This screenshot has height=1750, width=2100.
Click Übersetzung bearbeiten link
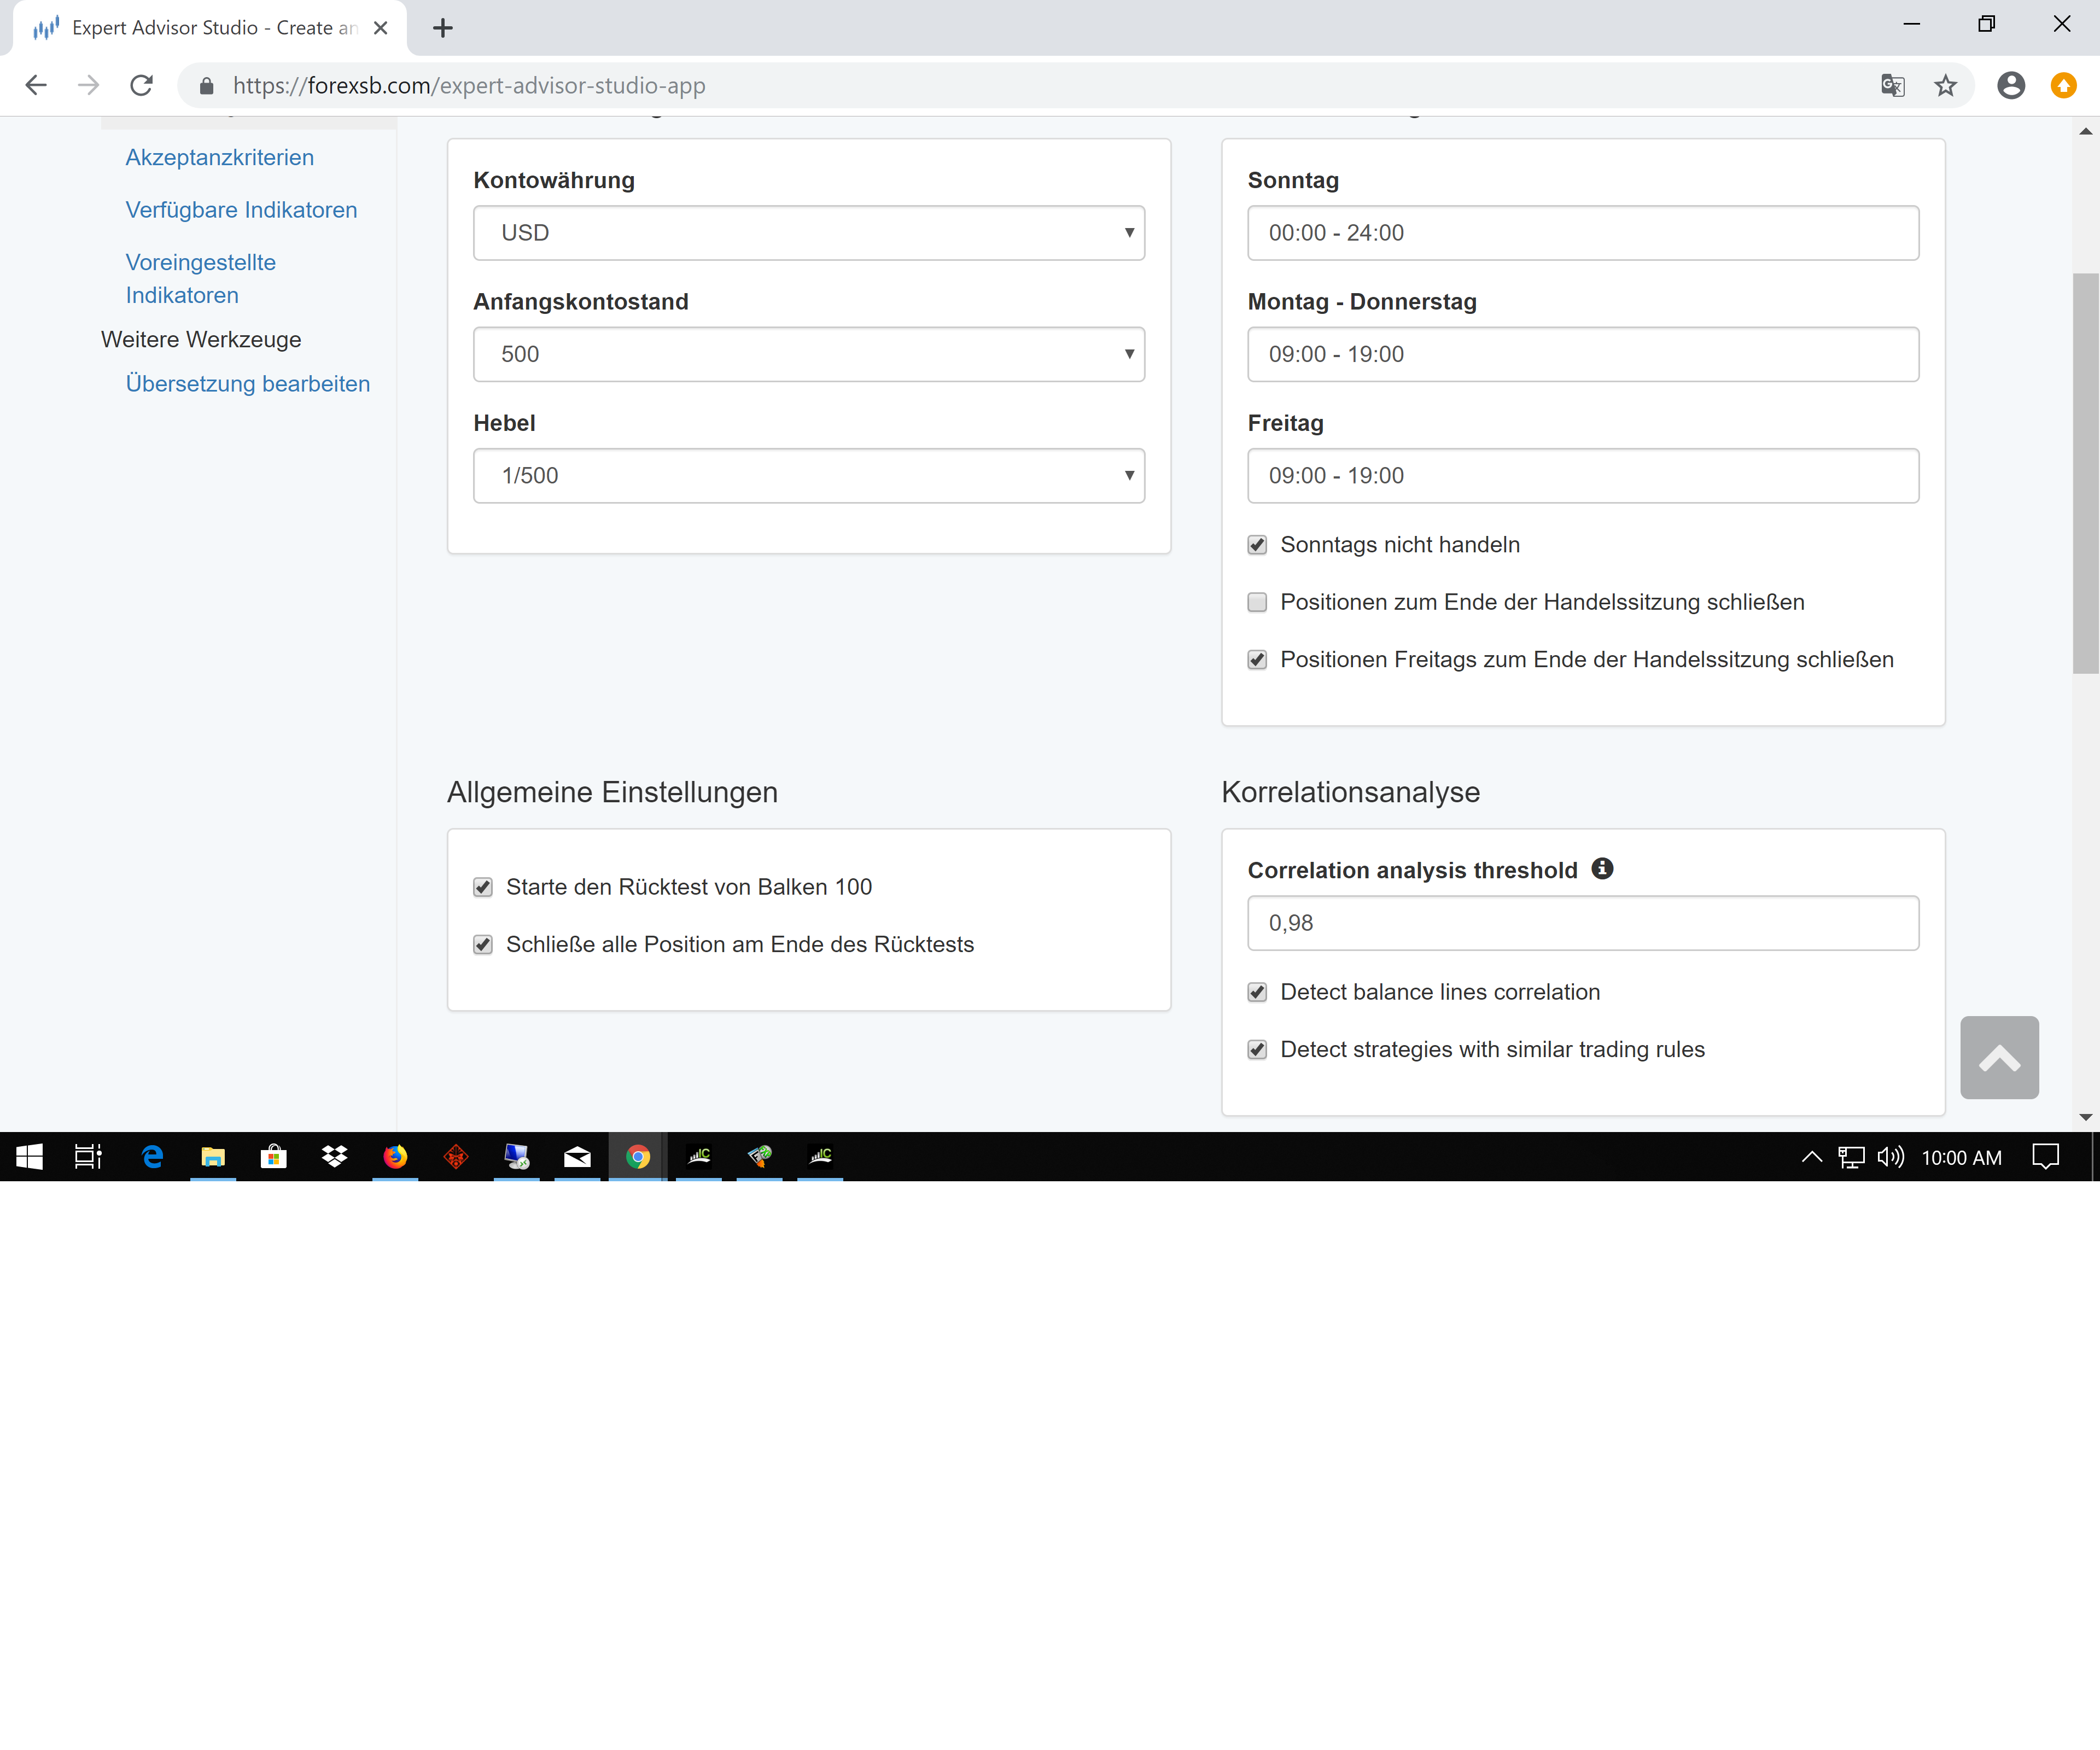pyautogui.click(x=247, y=384)
